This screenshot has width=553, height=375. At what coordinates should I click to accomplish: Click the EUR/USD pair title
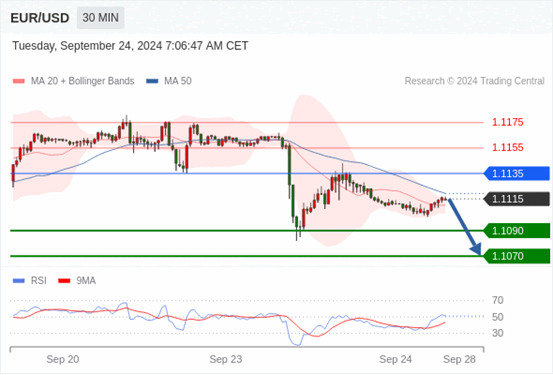point(40,18)
